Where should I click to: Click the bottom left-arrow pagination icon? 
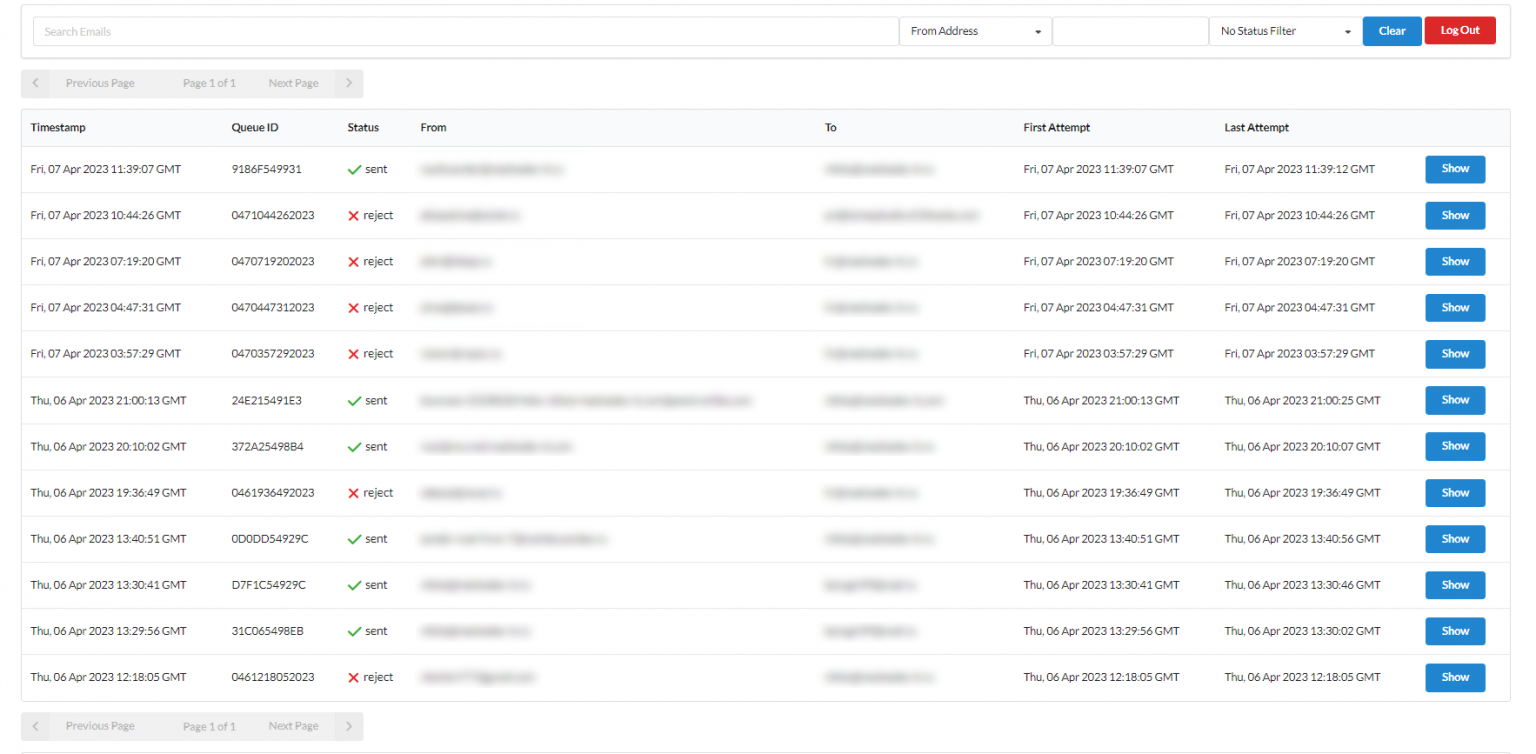point(35,726)
